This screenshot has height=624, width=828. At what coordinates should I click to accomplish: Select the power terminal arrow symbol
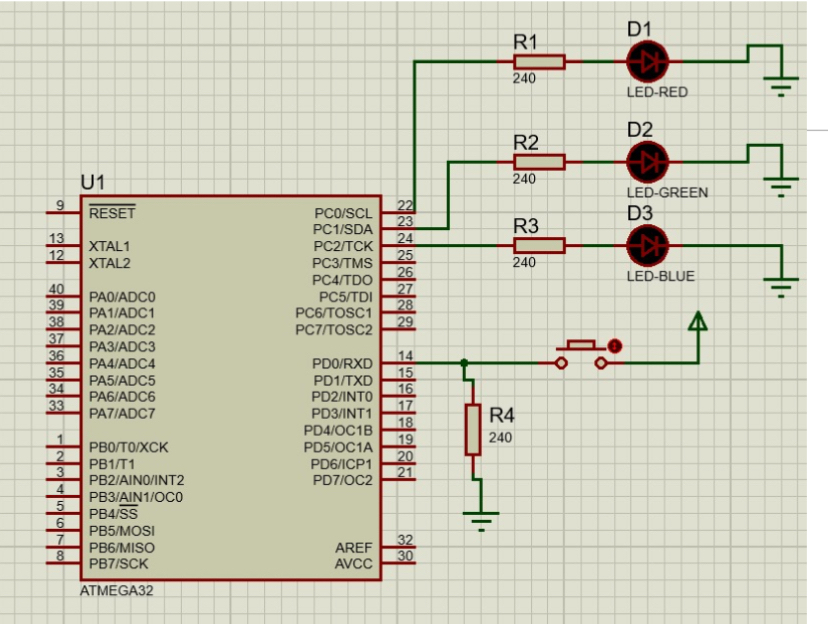pyautogui.click(x=698, y=321)
